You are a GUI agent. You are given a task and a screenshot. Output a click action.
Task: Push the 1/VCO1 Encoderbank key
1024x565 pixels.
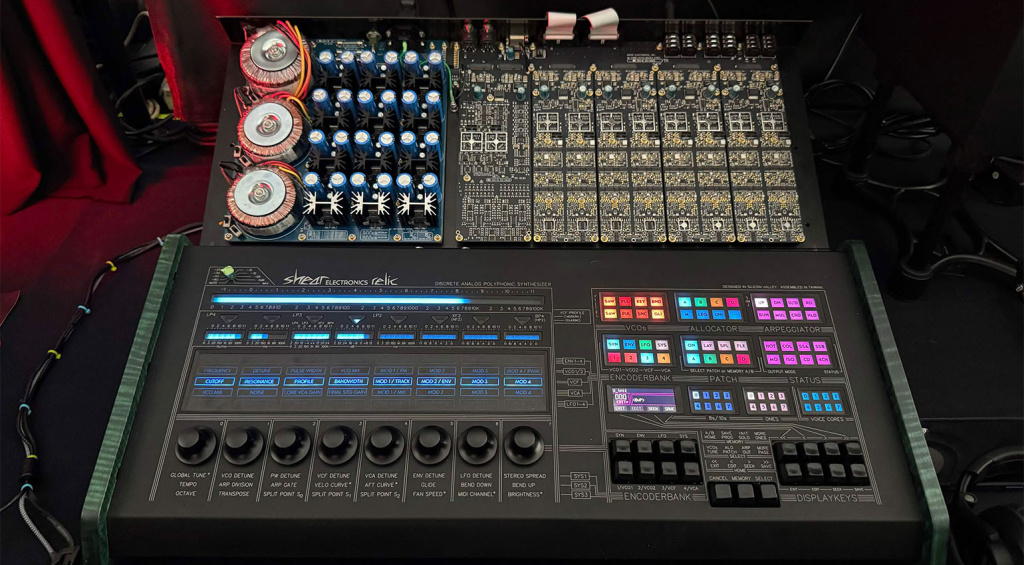click(626, 468)
